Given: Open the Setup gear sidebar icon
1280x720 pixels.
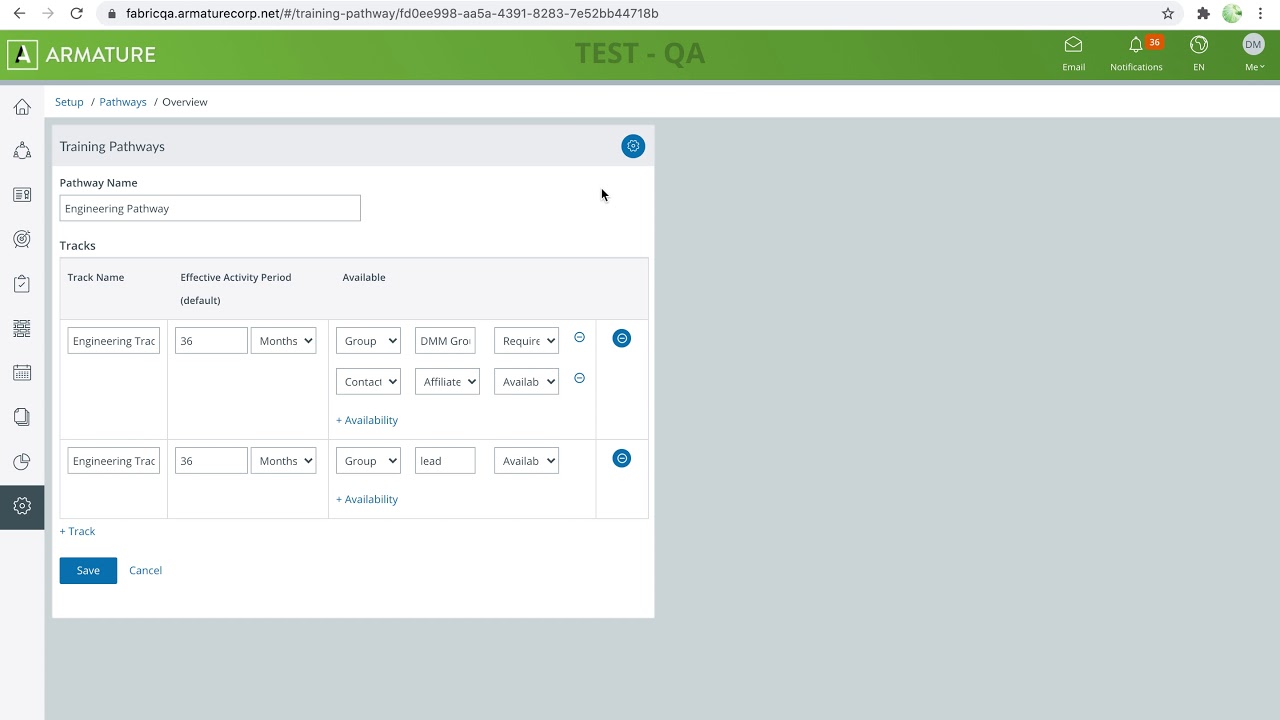Looking at the screenshot, I should [22, 506].
